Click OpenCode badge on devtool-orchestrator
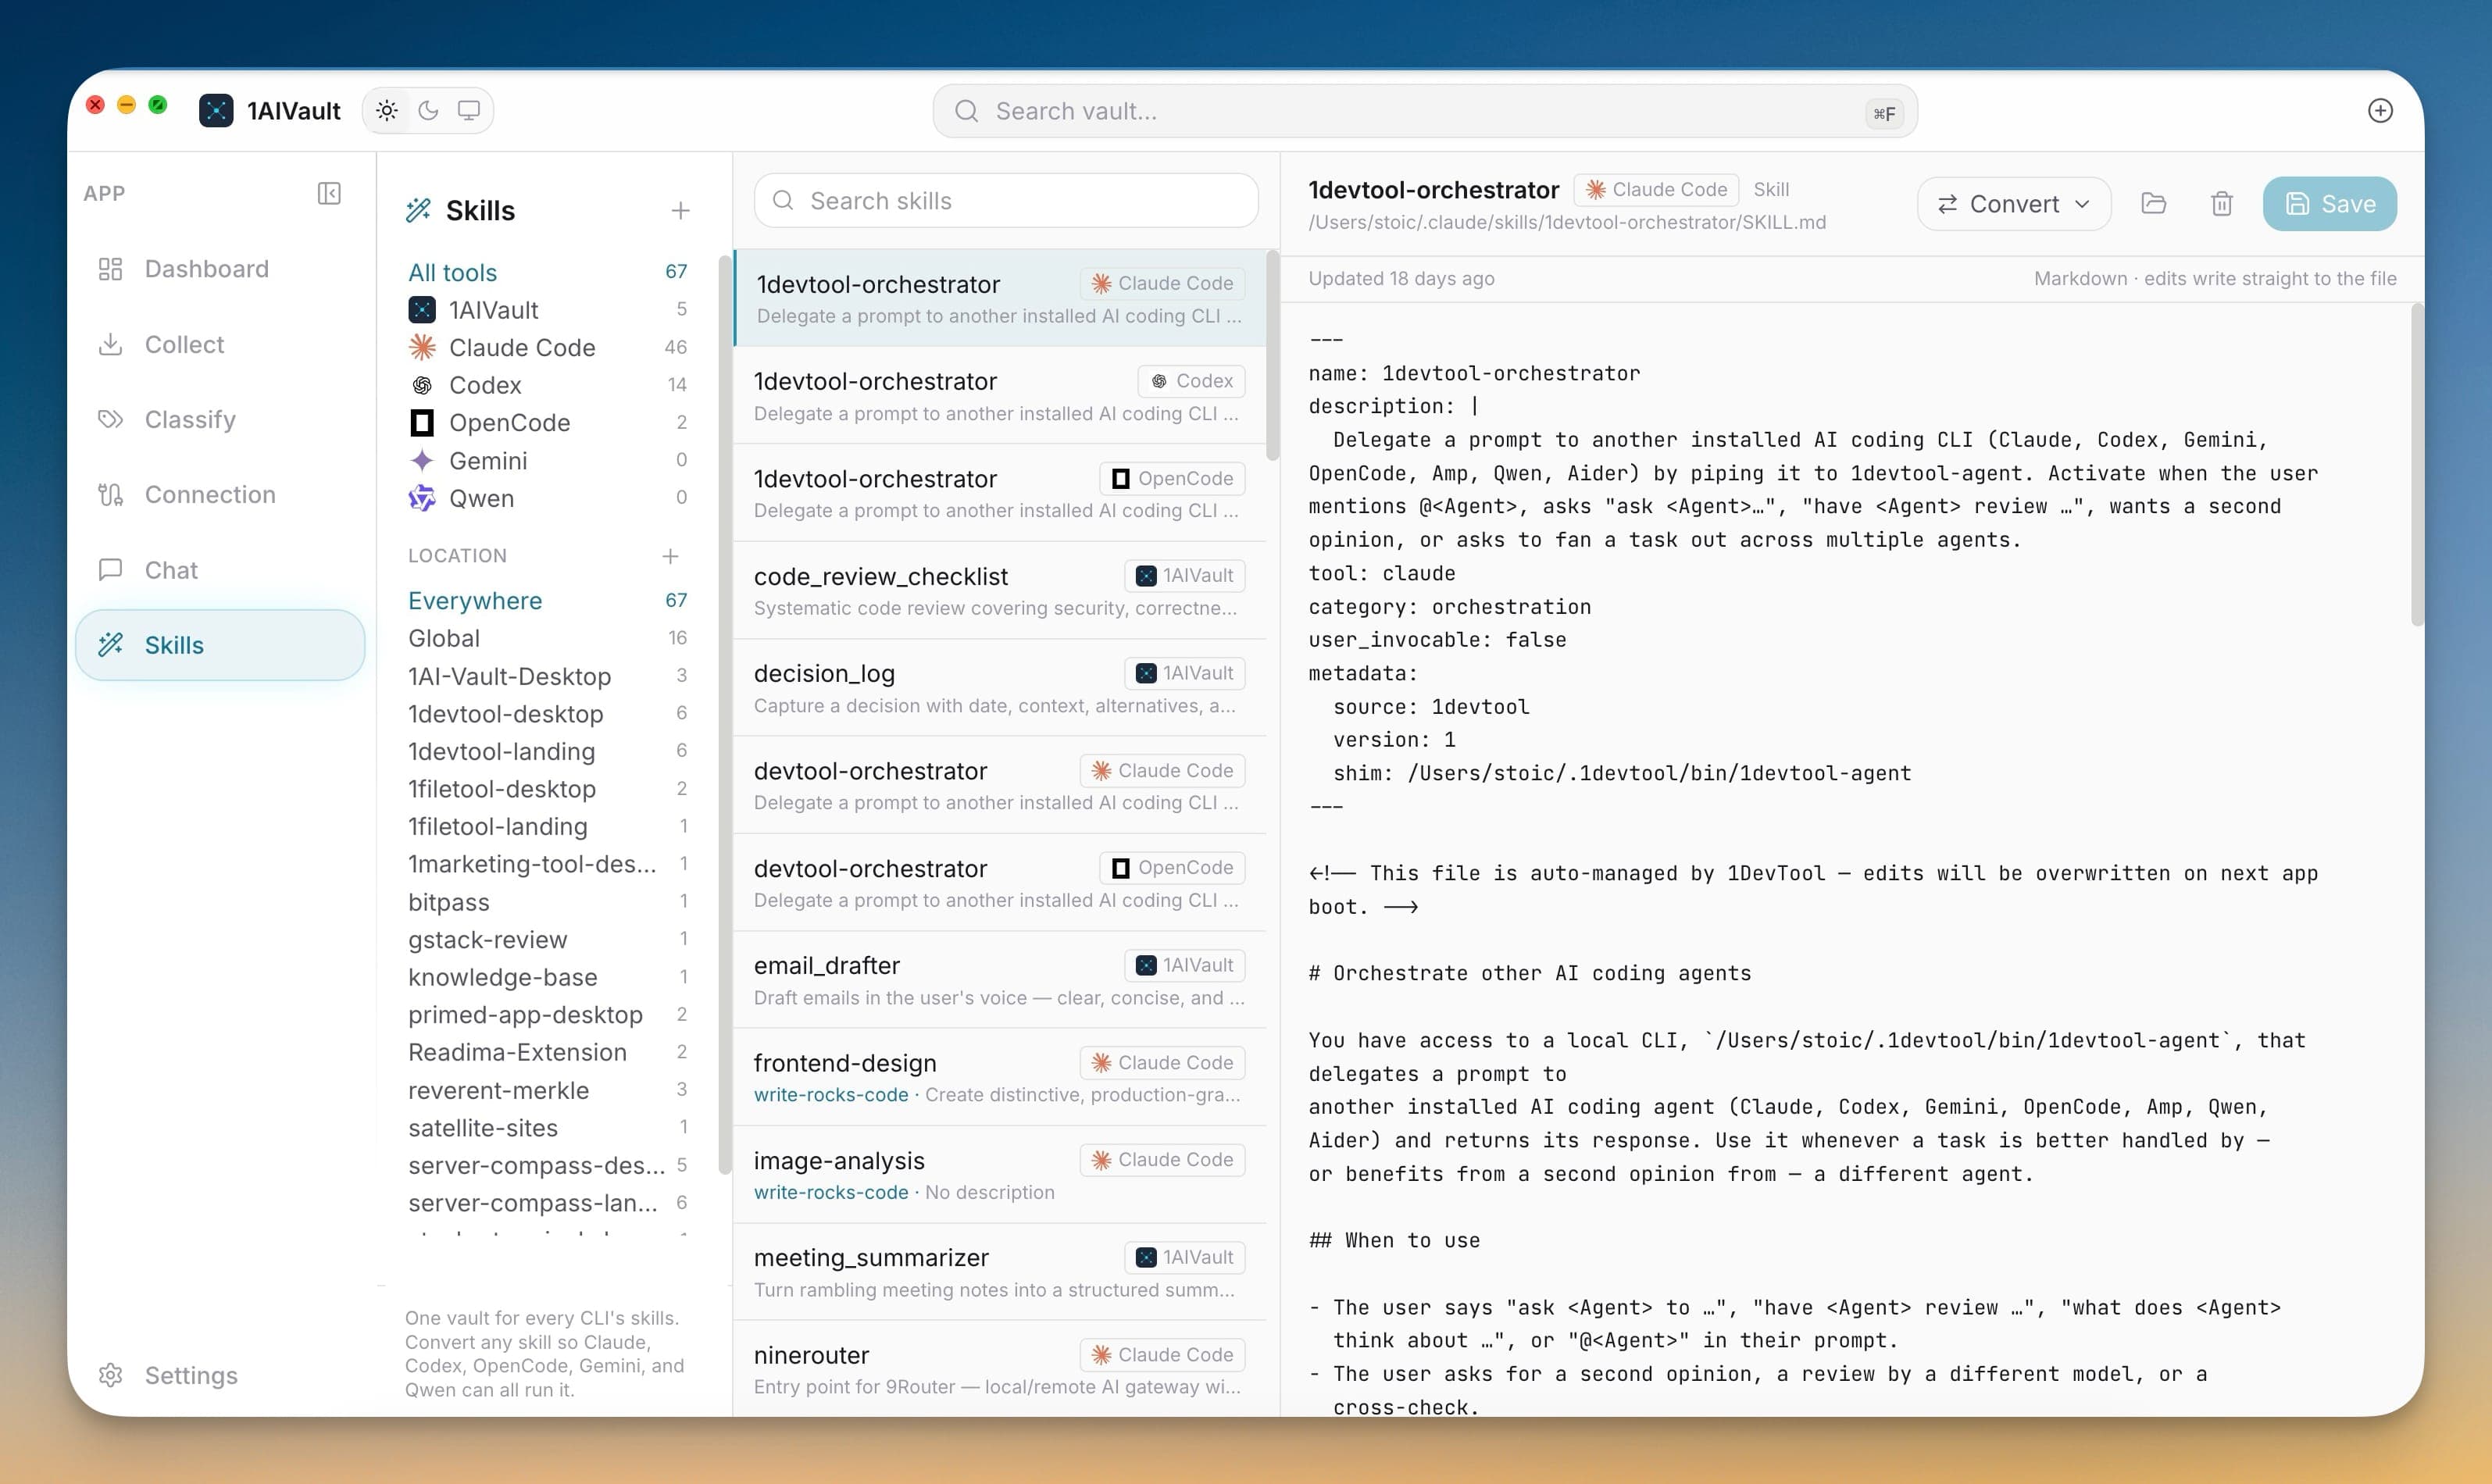The width and height of the screenshot is (2492, 1484). tap(1172, 867)
